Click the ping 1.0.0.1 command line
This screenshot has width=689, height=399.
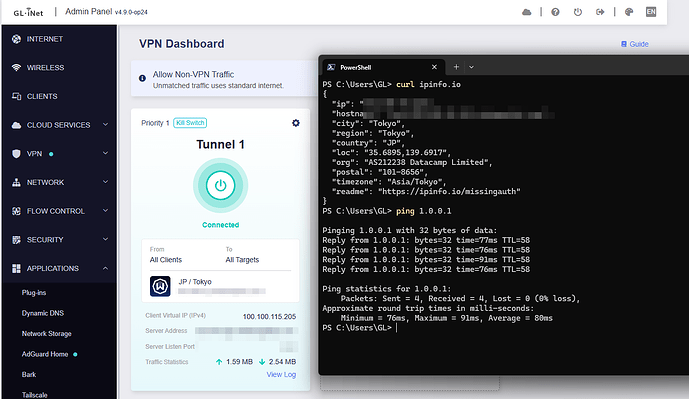pos(387,211)
